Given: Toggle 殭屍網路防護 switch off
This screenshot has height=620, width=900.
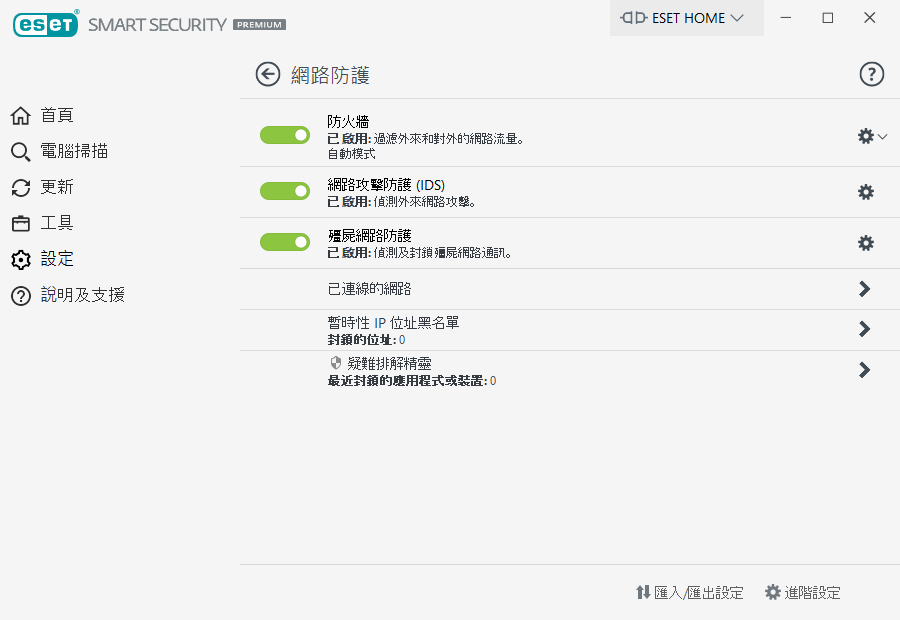Looking at the screenshot, I should coord(285,242).
